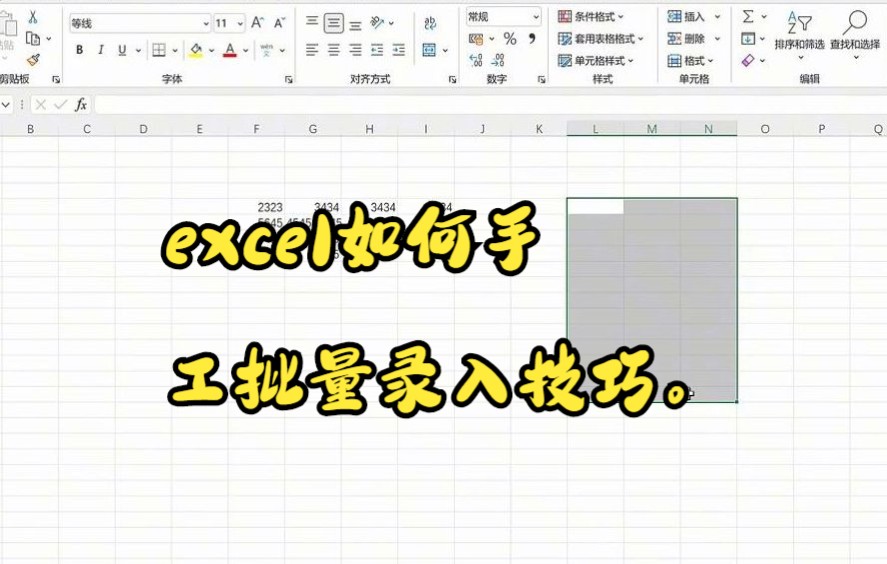Screen dimensions: 887x564
Task: Apply red font color A
Action: click(x=230, y=50)
